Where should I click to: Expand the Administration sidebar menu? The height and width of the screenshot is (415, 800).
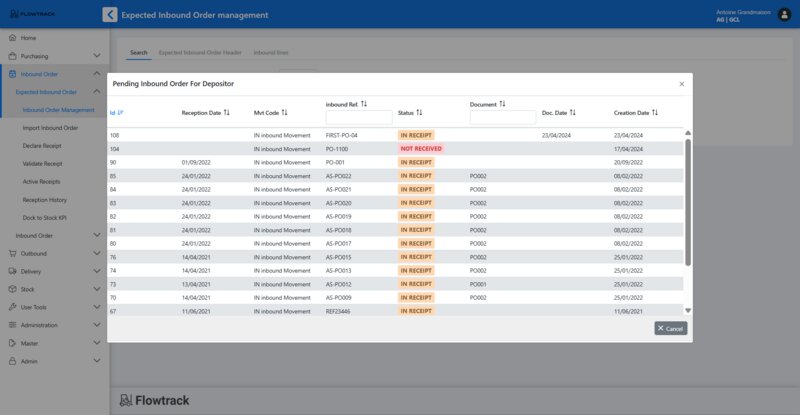[x=96, y=325]
